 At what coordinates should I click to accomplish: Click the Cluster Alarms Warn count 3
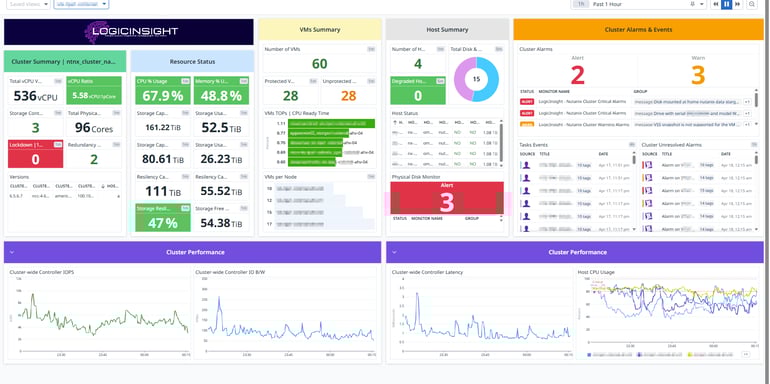(x=698, y=76)
